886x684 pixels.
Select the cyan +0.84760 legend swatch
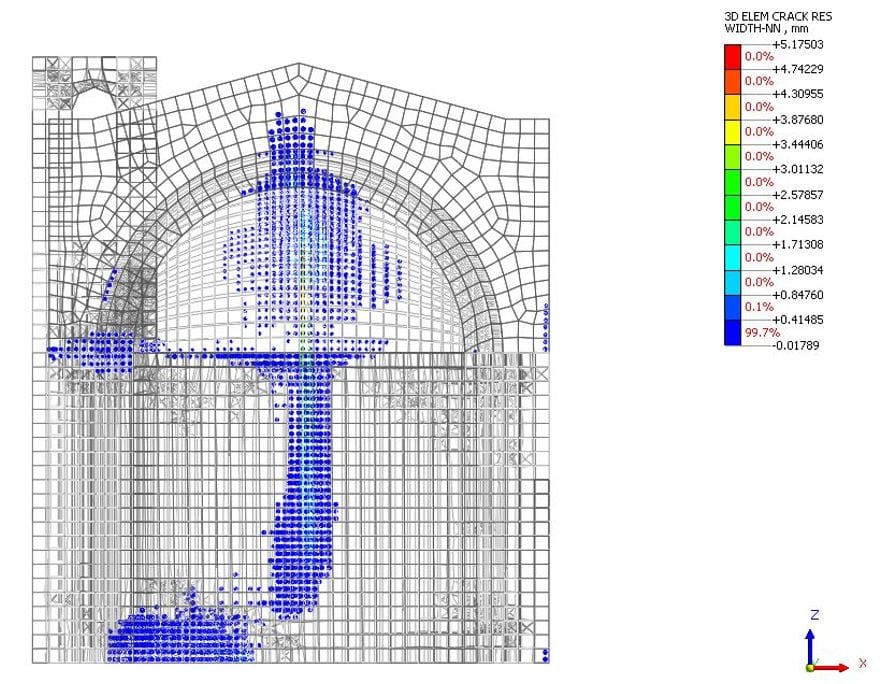732,282
